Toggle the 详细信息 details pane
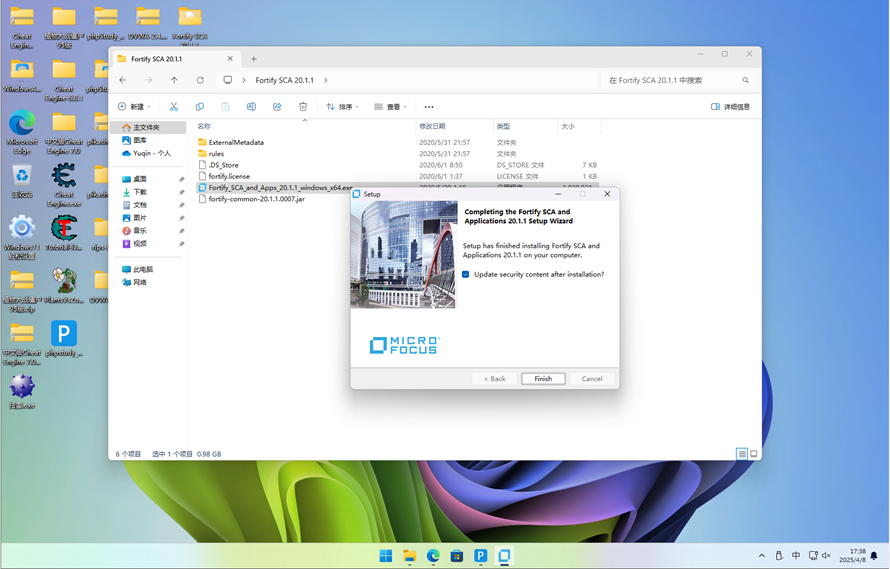Viewport: 890px width, 569px height. (x=731, y=107)
